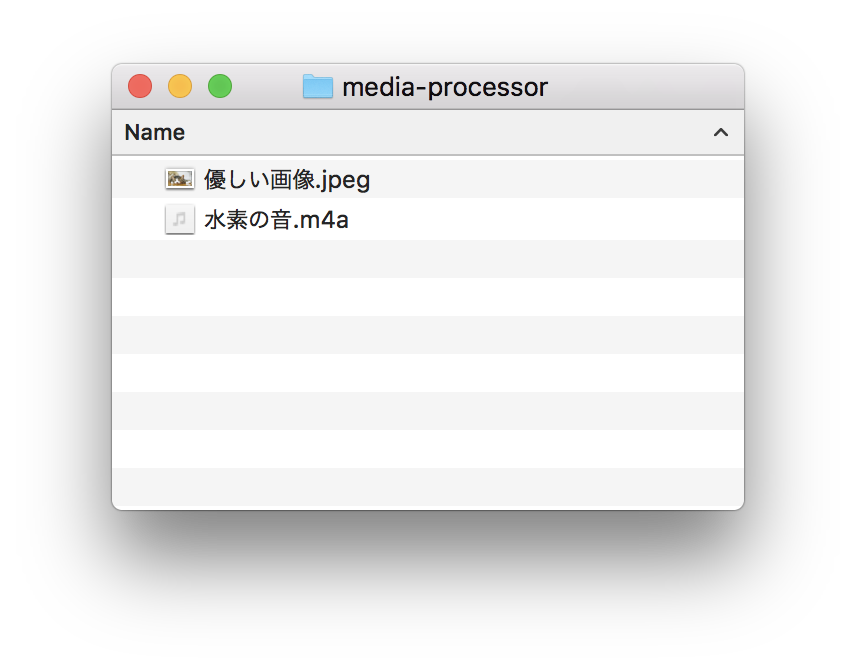Deselect files by clicking a middle empty row

coord(427,372)
